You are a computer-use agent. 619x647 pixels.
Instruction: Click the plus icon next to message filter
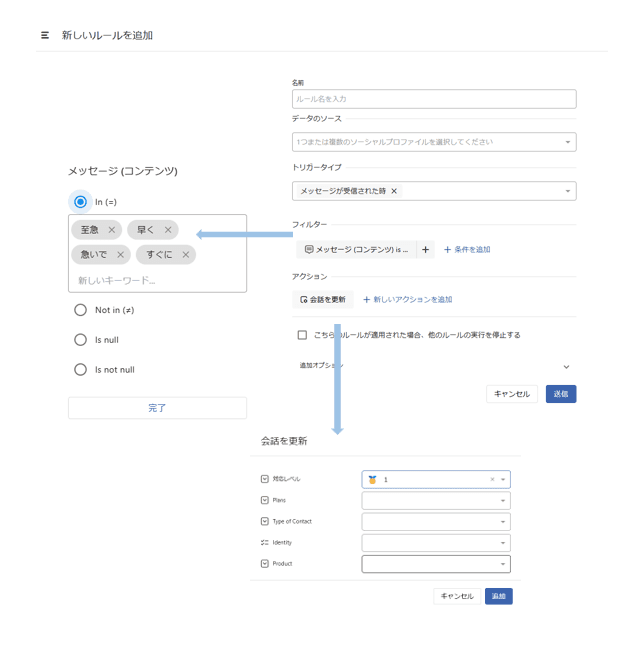point(425,250)
